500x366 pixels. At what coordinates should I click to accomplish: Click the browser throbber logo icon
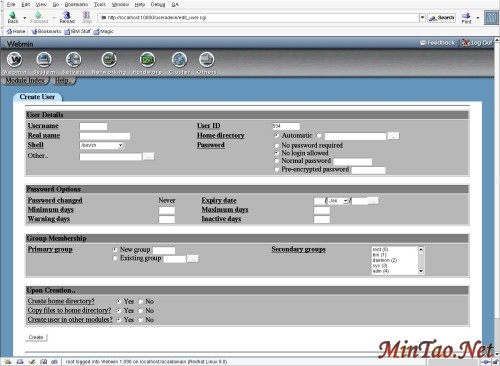[x=491, y=17]
